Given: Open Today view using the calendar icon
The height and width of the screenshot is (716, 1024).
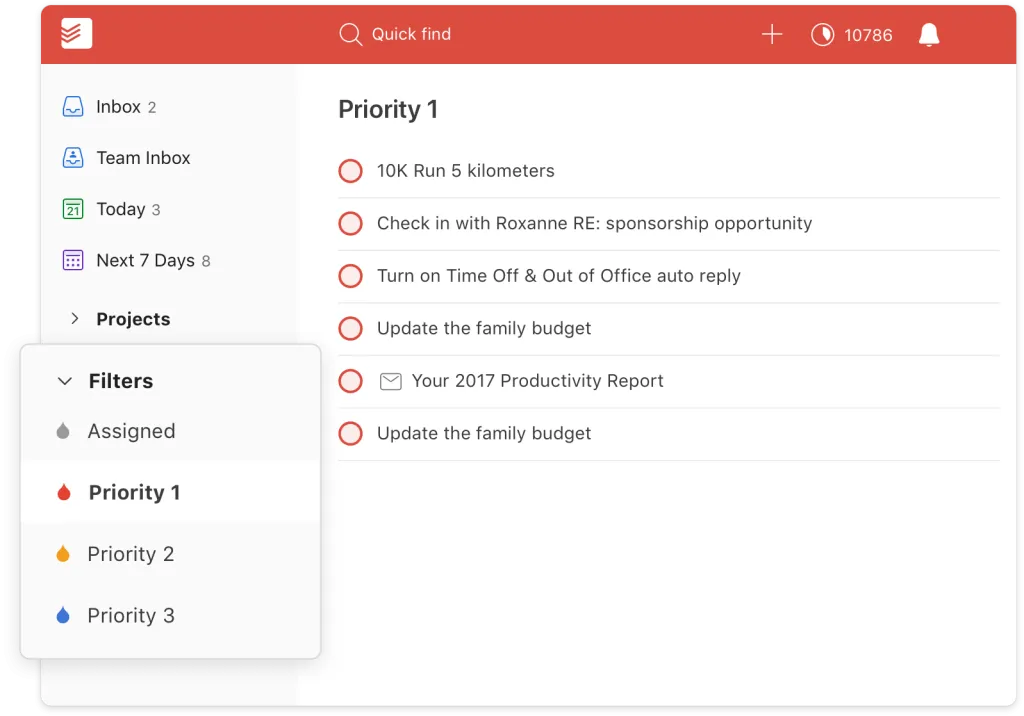Looking at the screenshot, I should (73, 209).
